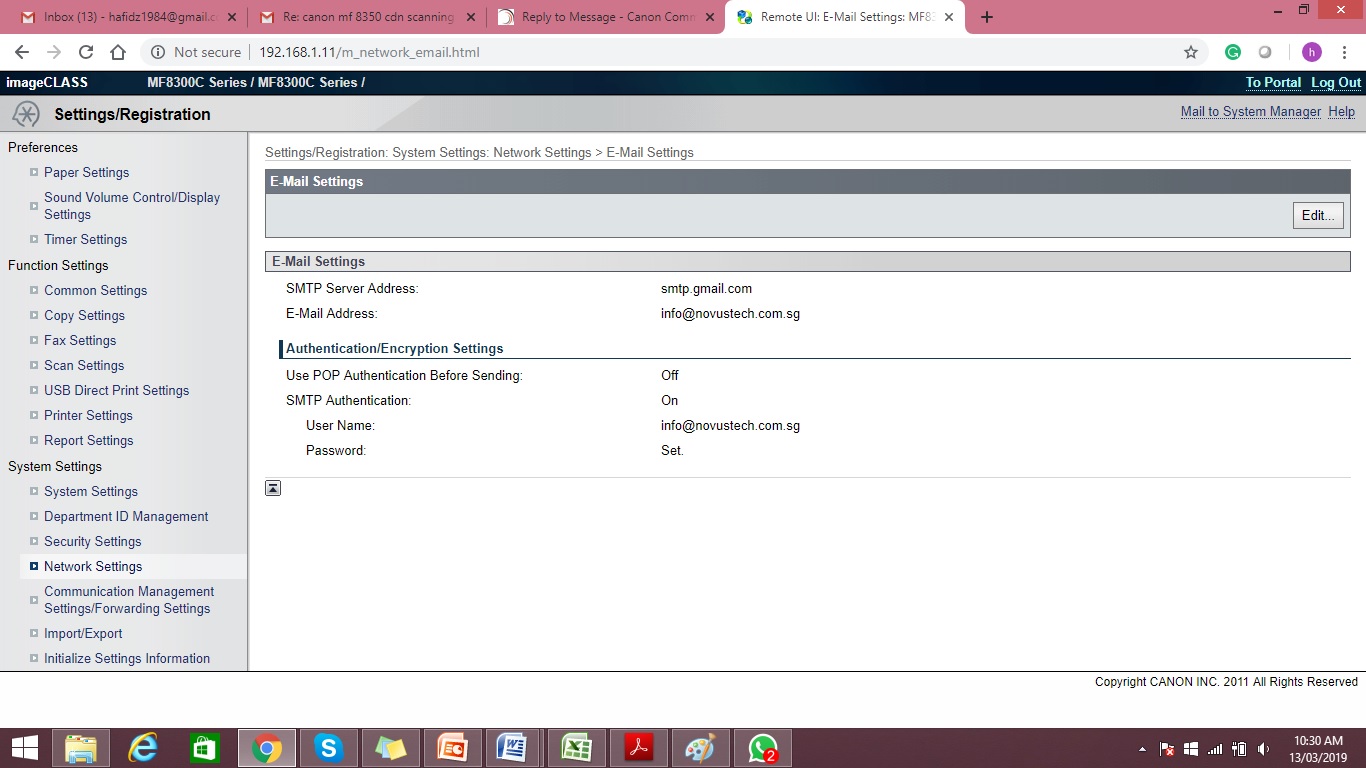Open Timer Settings in sidebar
The width and height of the screenshot is (1366, 768).
click(x=85, y=239)
